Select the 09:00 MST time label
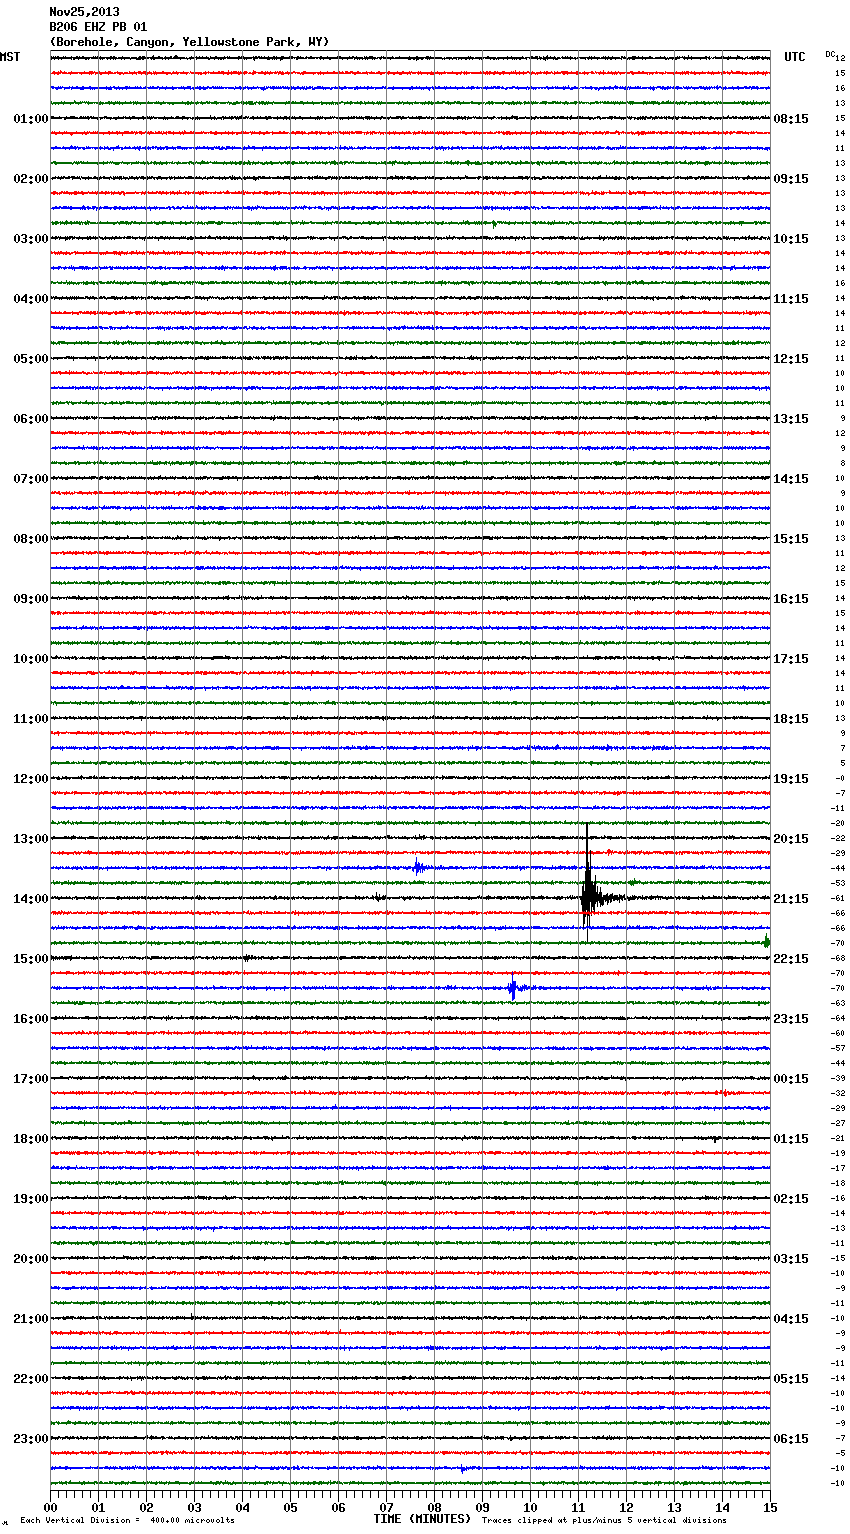The image size is (850, 1534). click(x=31, y=599)
